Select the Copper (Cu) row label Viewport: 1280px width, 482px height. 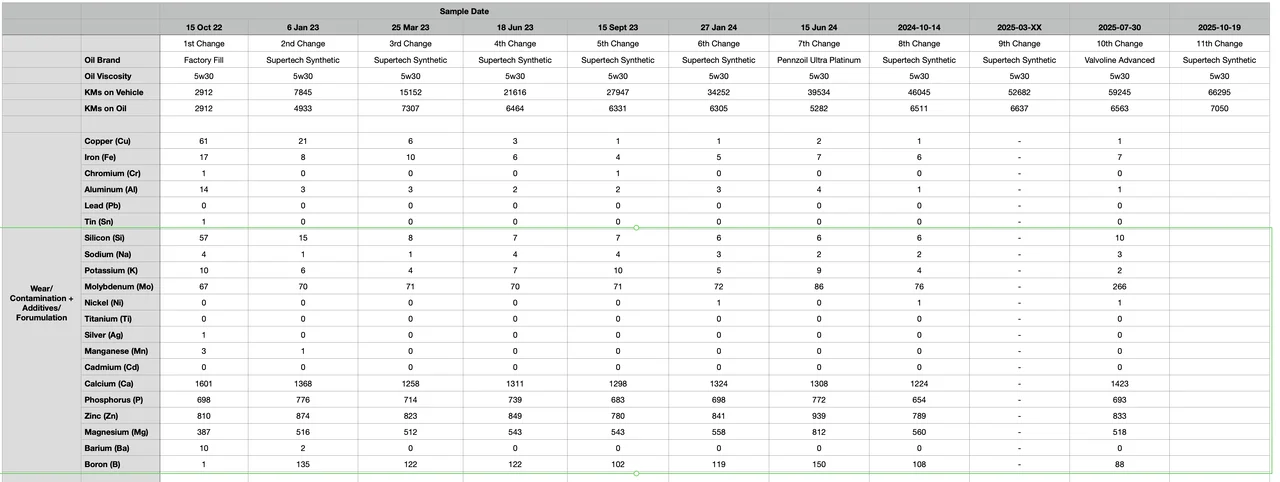pos(108,141)
